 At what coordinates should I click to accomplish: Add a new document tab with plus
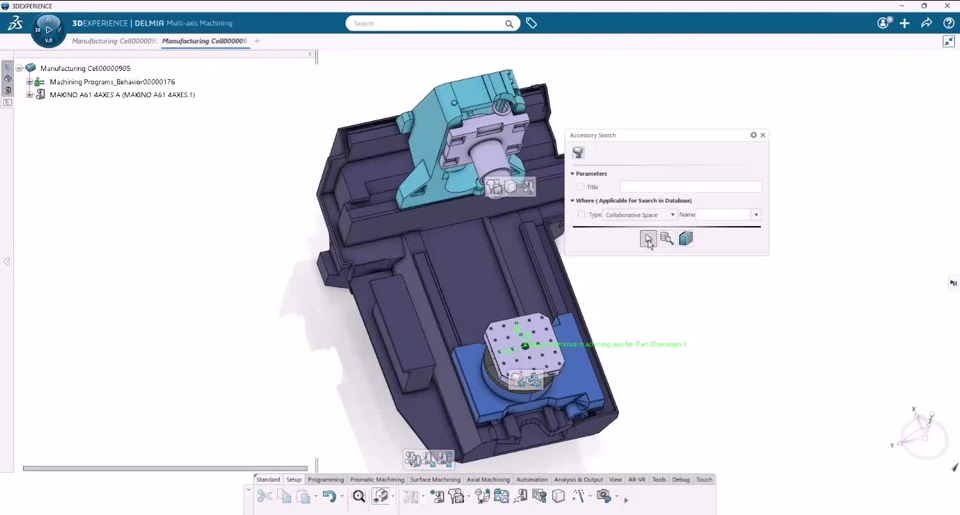pos(257,41)
